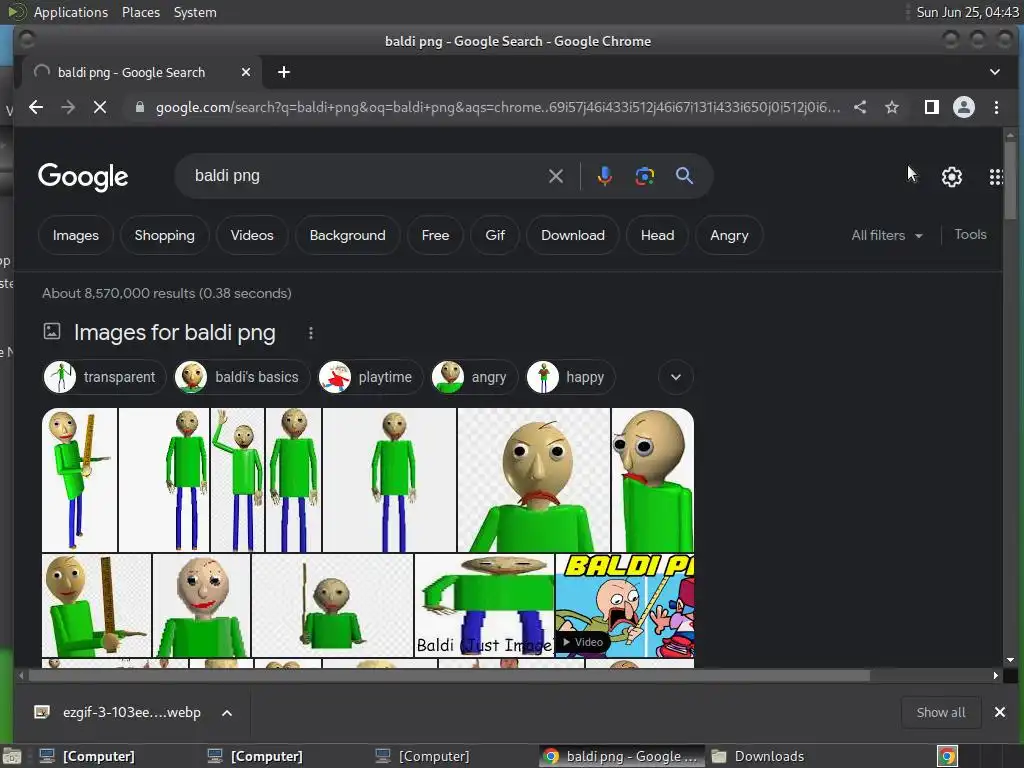Open the Baldi Just Image thumbnail

(x=484, y=605)
